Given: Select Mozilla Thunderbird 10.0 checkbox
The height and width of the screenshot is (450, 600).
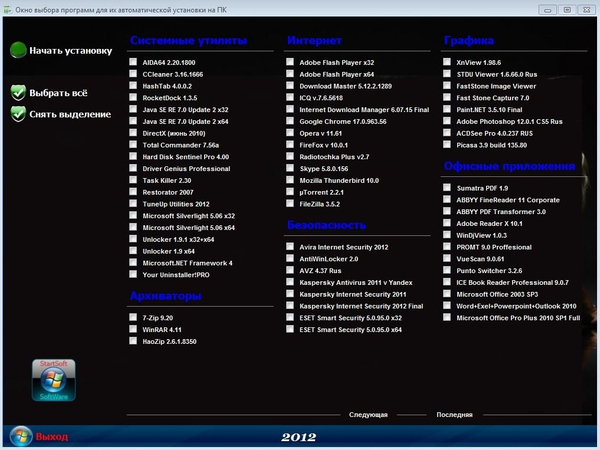Looking at the screenshot, I should pyautogui.click(x=290, y=179).
